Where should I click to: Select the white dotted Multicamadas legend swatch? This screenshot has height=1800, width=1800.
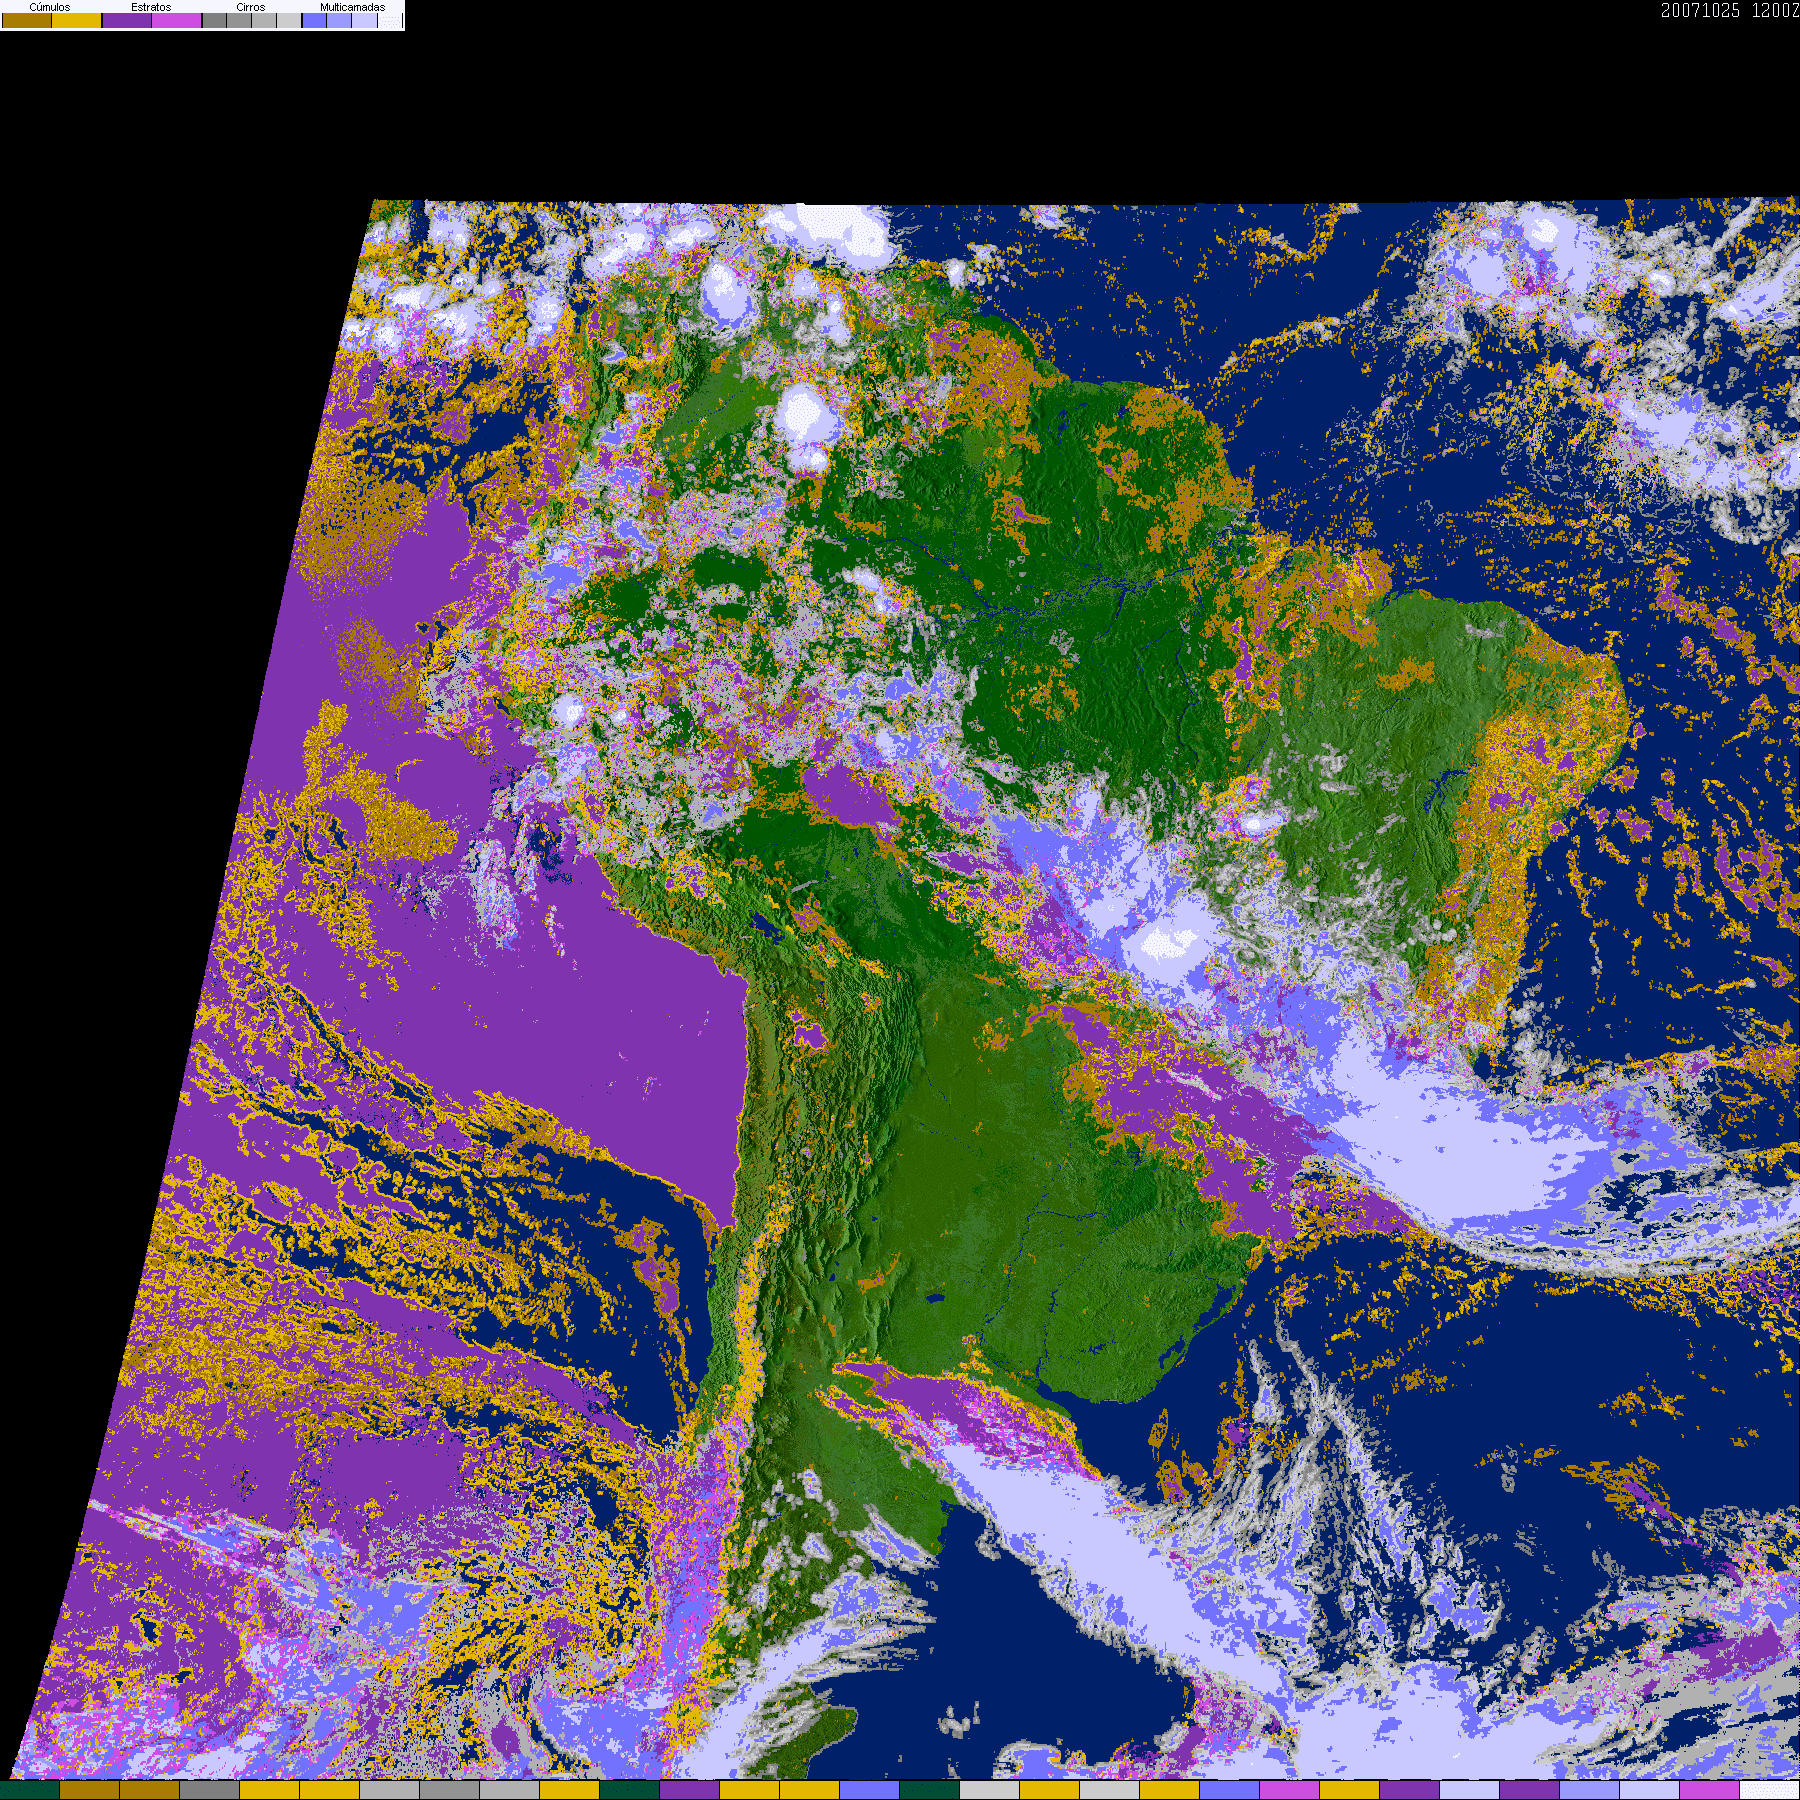click(x=389, y=20)
